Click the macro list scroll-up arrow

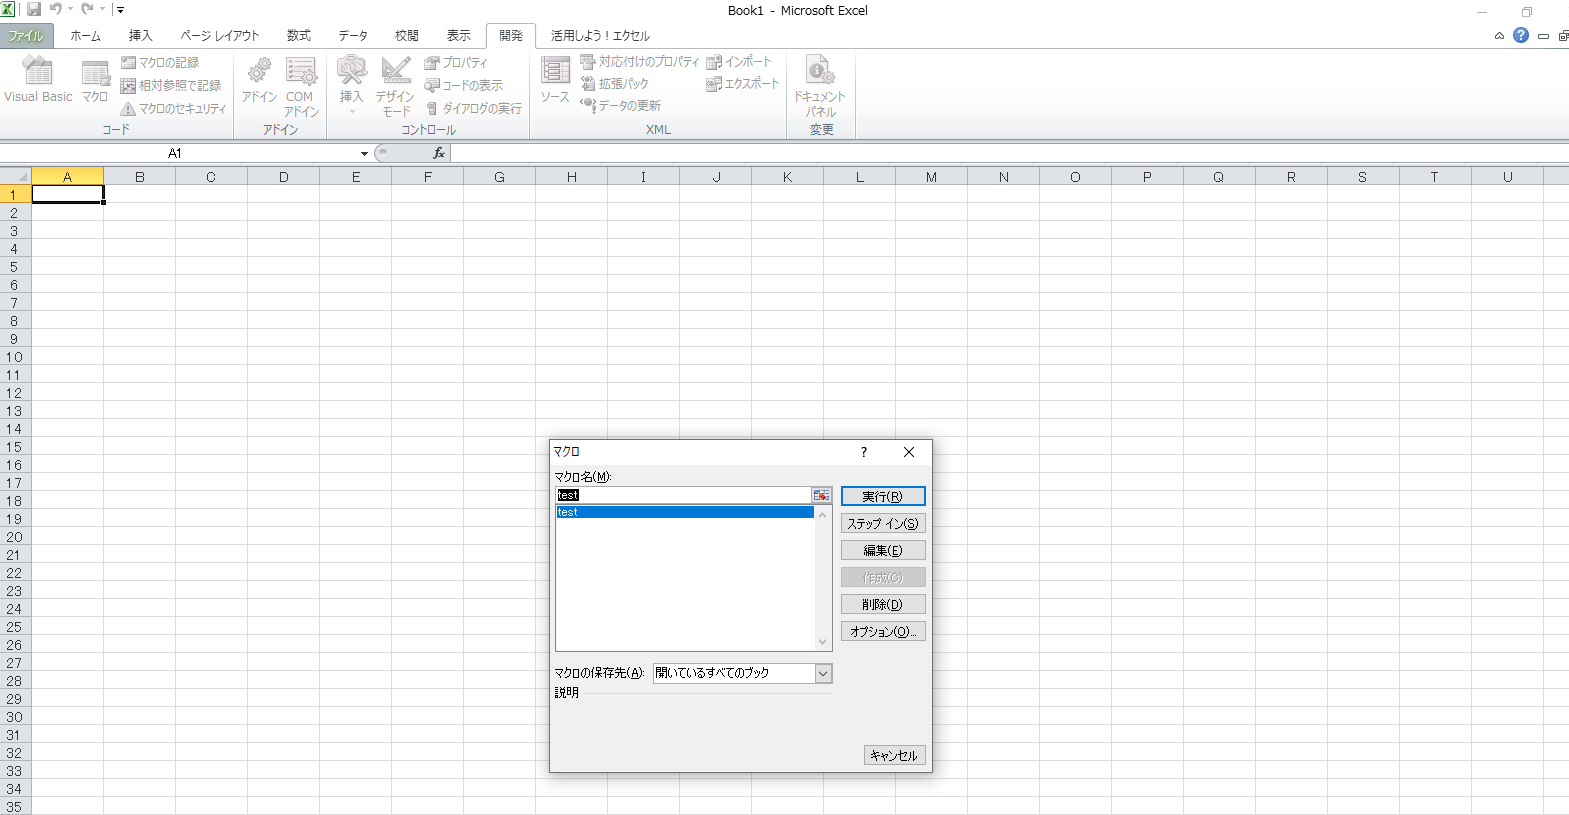[823, 514]
